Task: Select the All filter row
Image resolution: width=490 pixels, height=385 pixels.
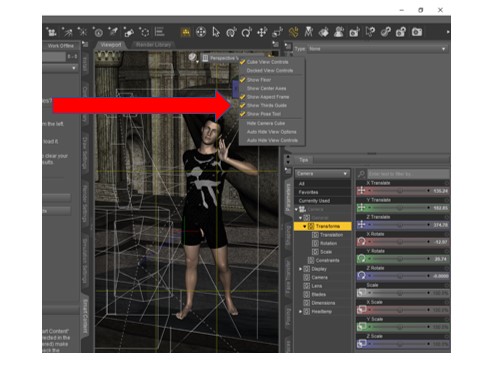Action: tap(322, 184)
